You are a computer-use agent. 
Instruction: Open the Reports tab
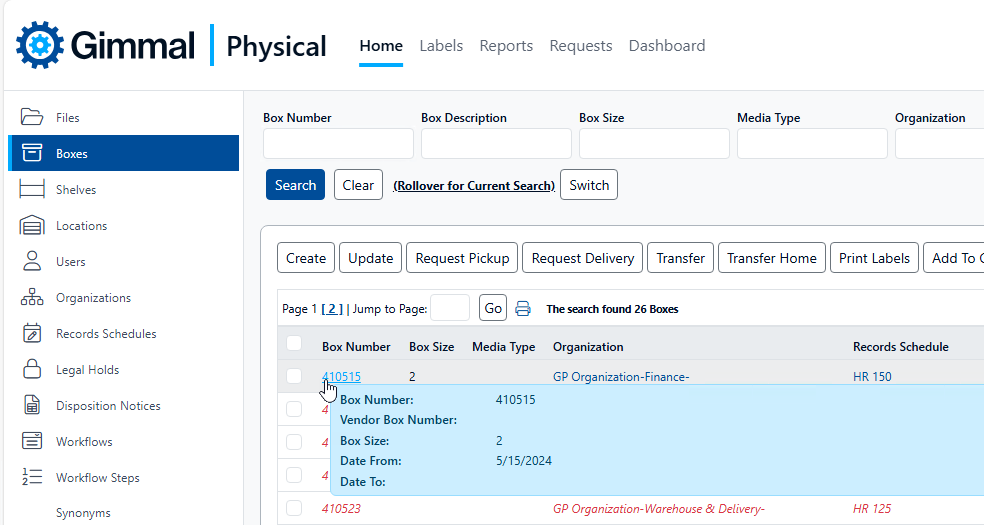pyautogui.click(x=506, y=46)
